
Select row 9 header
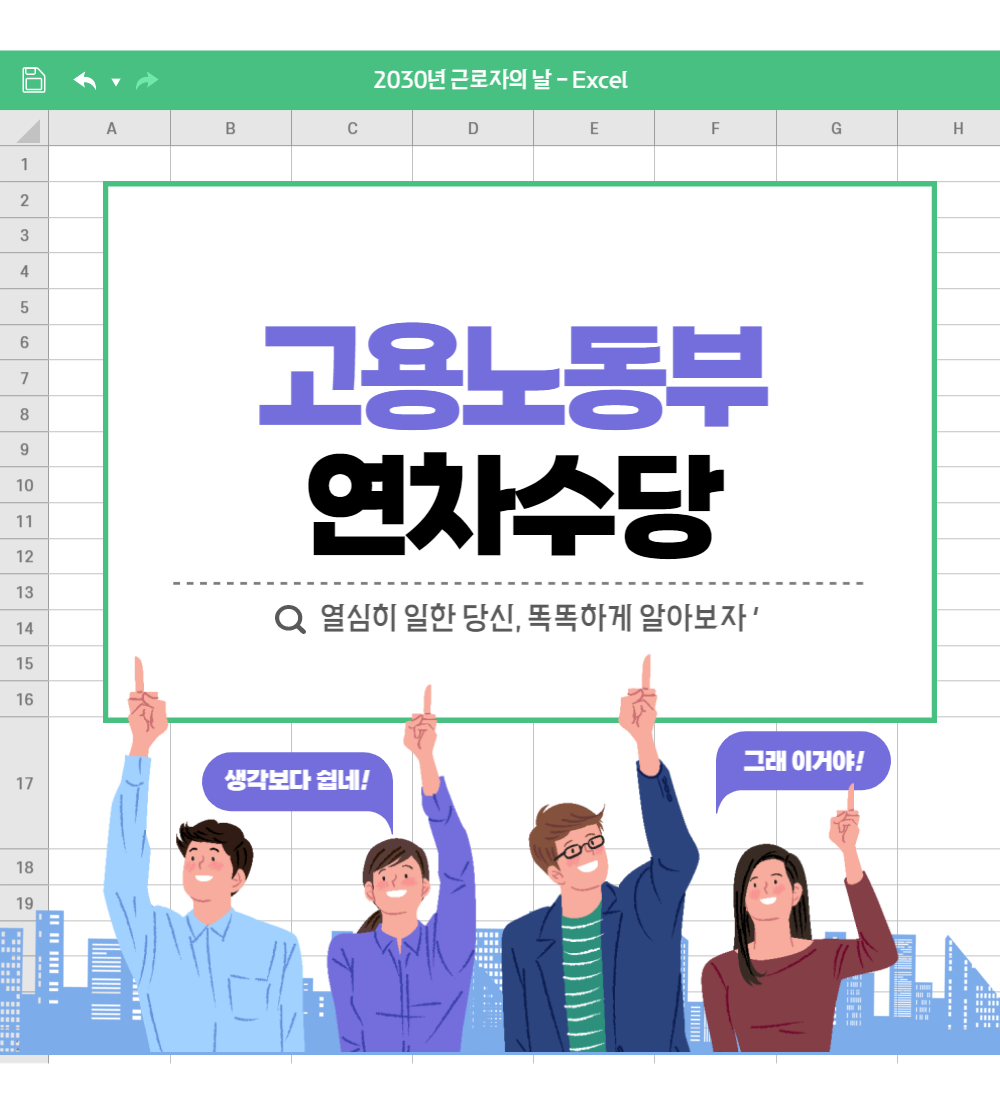pos(25,449)
